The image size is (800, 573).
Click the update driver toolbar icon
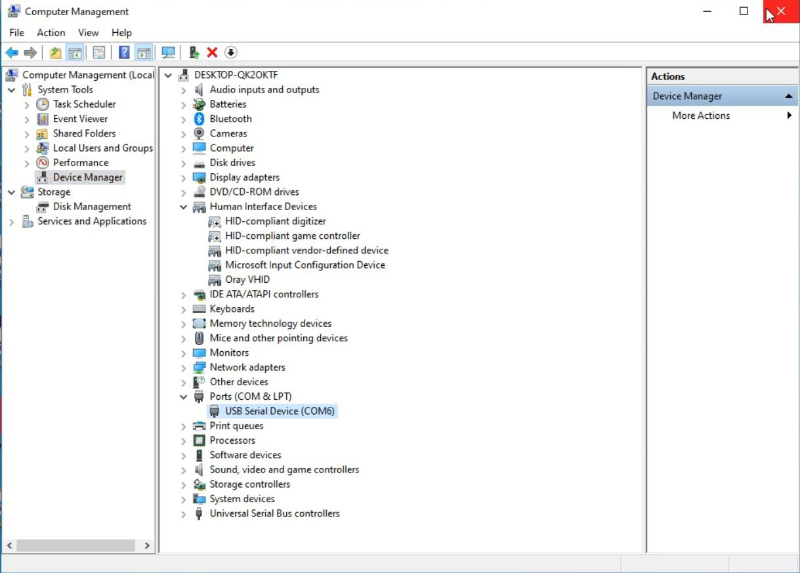[193, 52]
